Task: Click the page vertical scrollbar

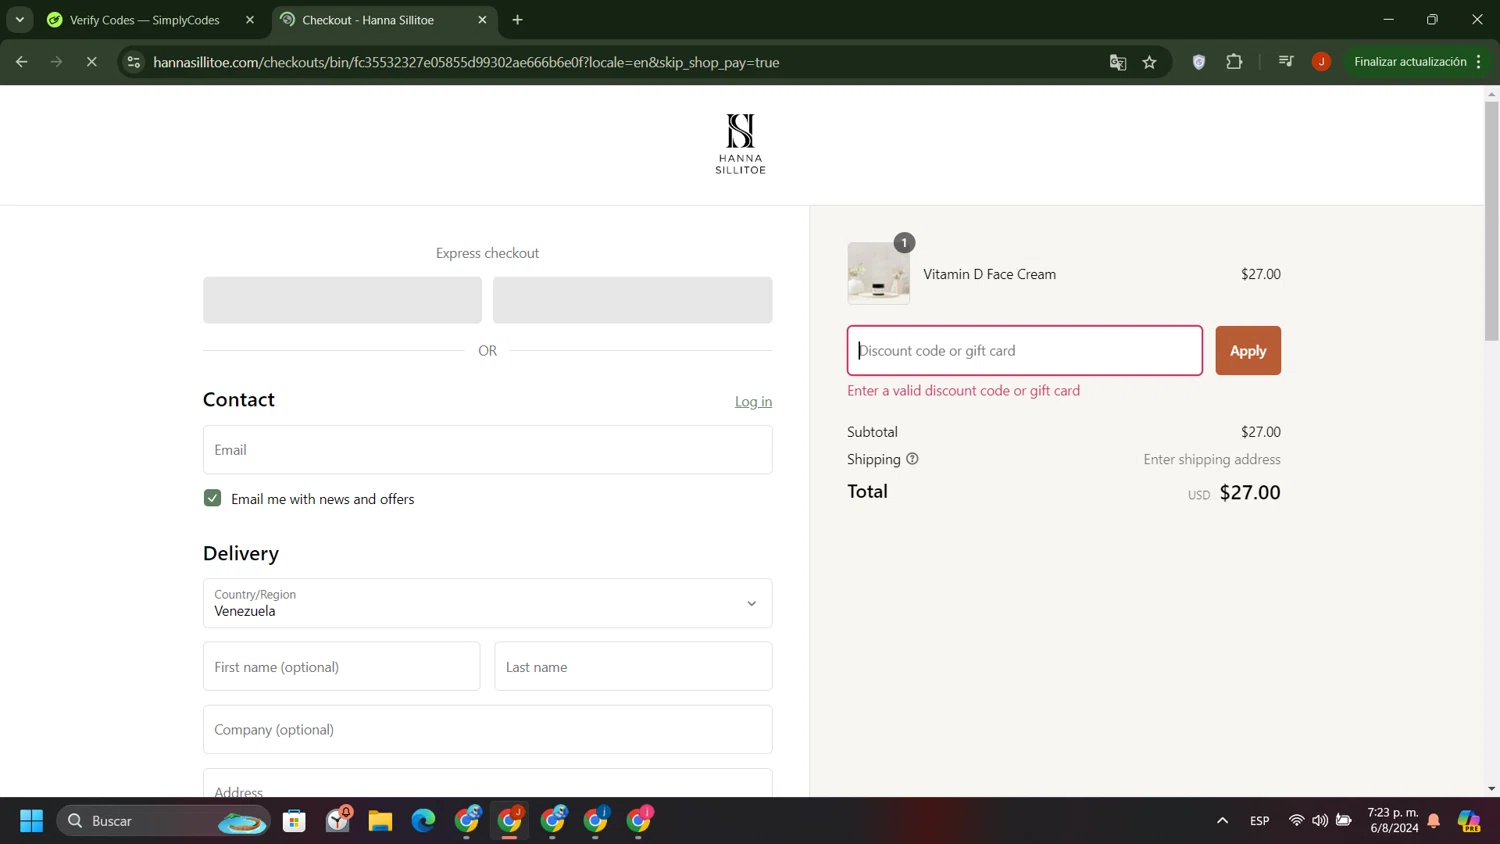Action: [1491, 220]
